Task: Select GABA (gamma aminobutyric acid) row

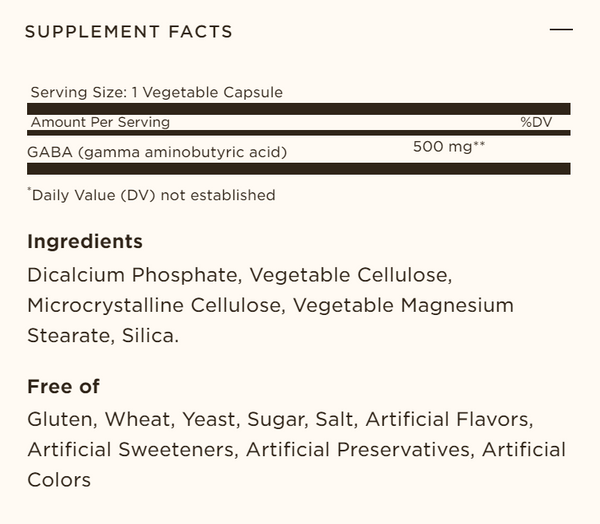Action: point(298,149)
